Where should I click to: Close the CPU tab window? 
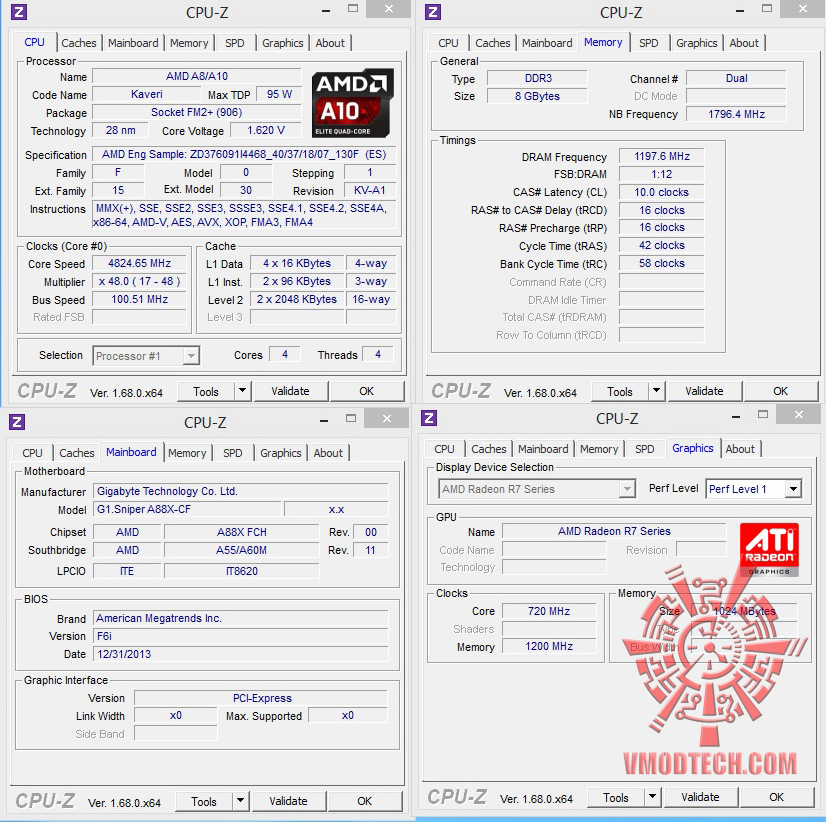pyautogui.click(x=389, y=8)
